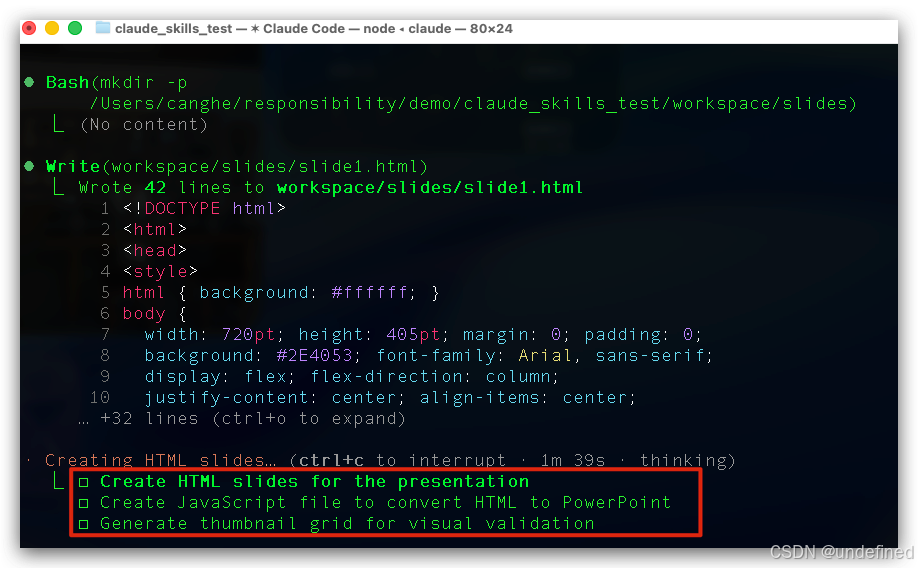Screen dimensions: 918x568
Task: Click the 'display: flex; flex-direction: column' line
Action: point(352,377)
